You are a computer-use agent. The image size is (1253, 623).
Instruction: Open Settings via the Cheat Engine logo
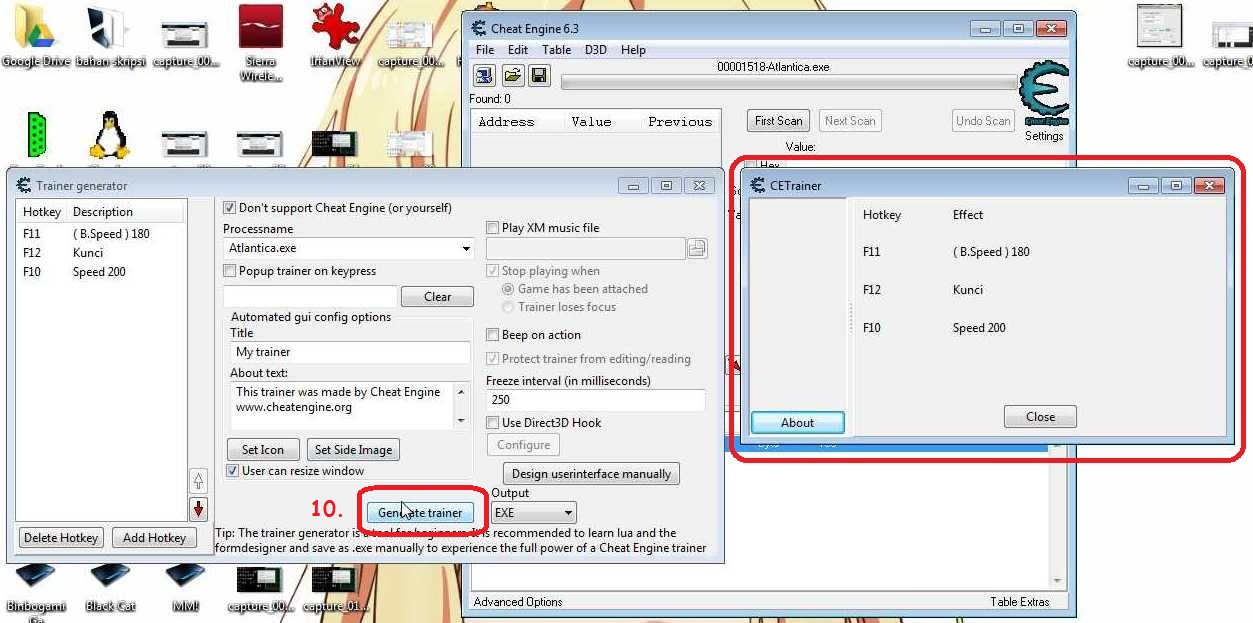[1043, 101]
